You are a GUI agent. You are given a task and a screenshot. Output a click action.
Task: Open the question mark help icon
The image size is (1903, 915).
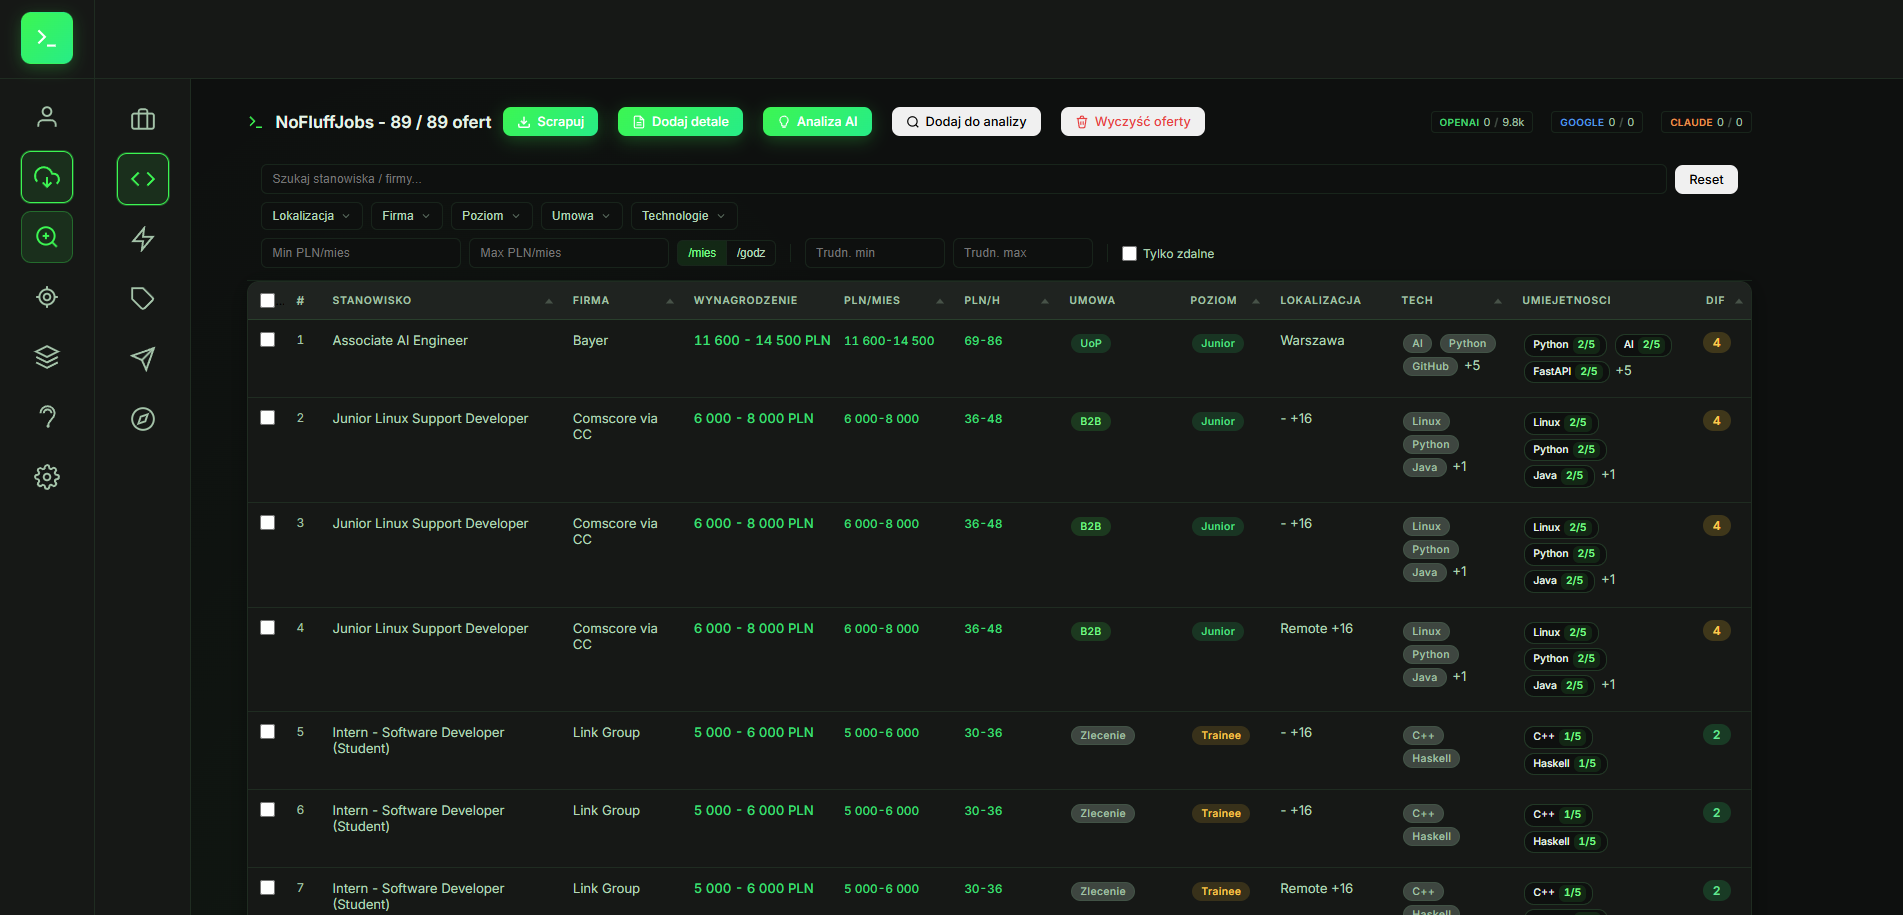[47, 417]
